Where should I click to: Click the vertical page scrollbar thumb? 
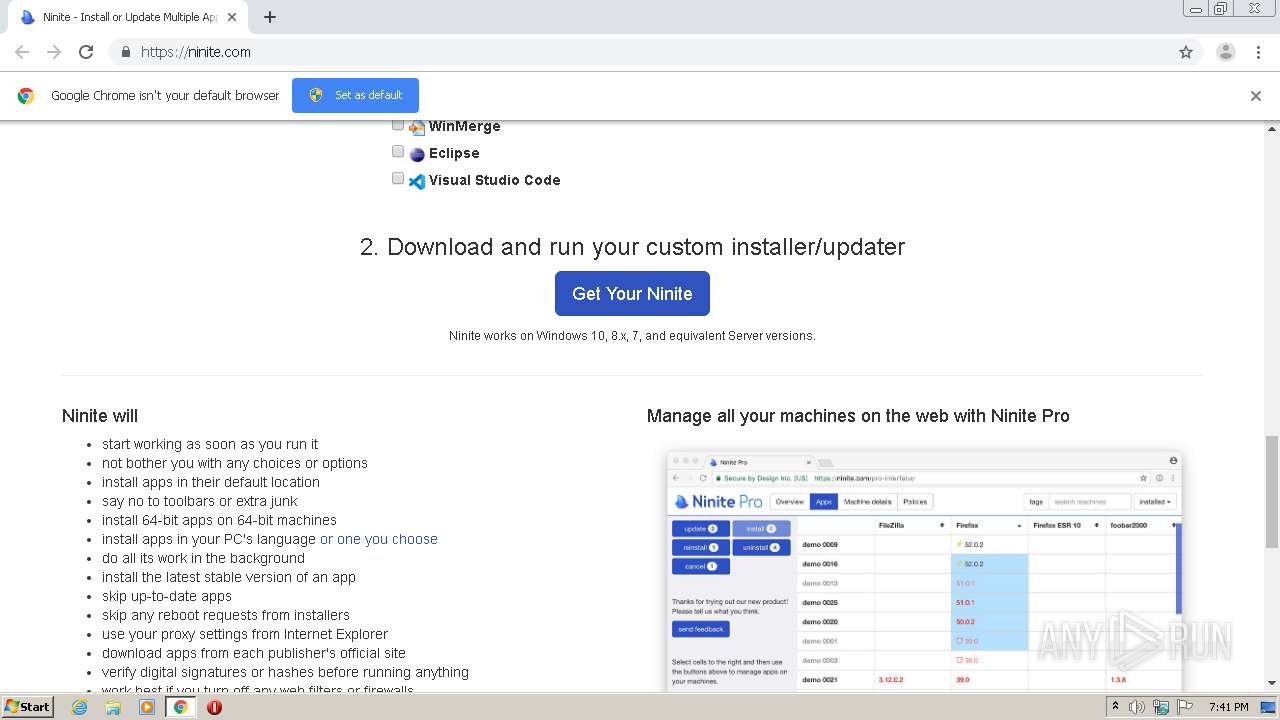pos(1272,492)
